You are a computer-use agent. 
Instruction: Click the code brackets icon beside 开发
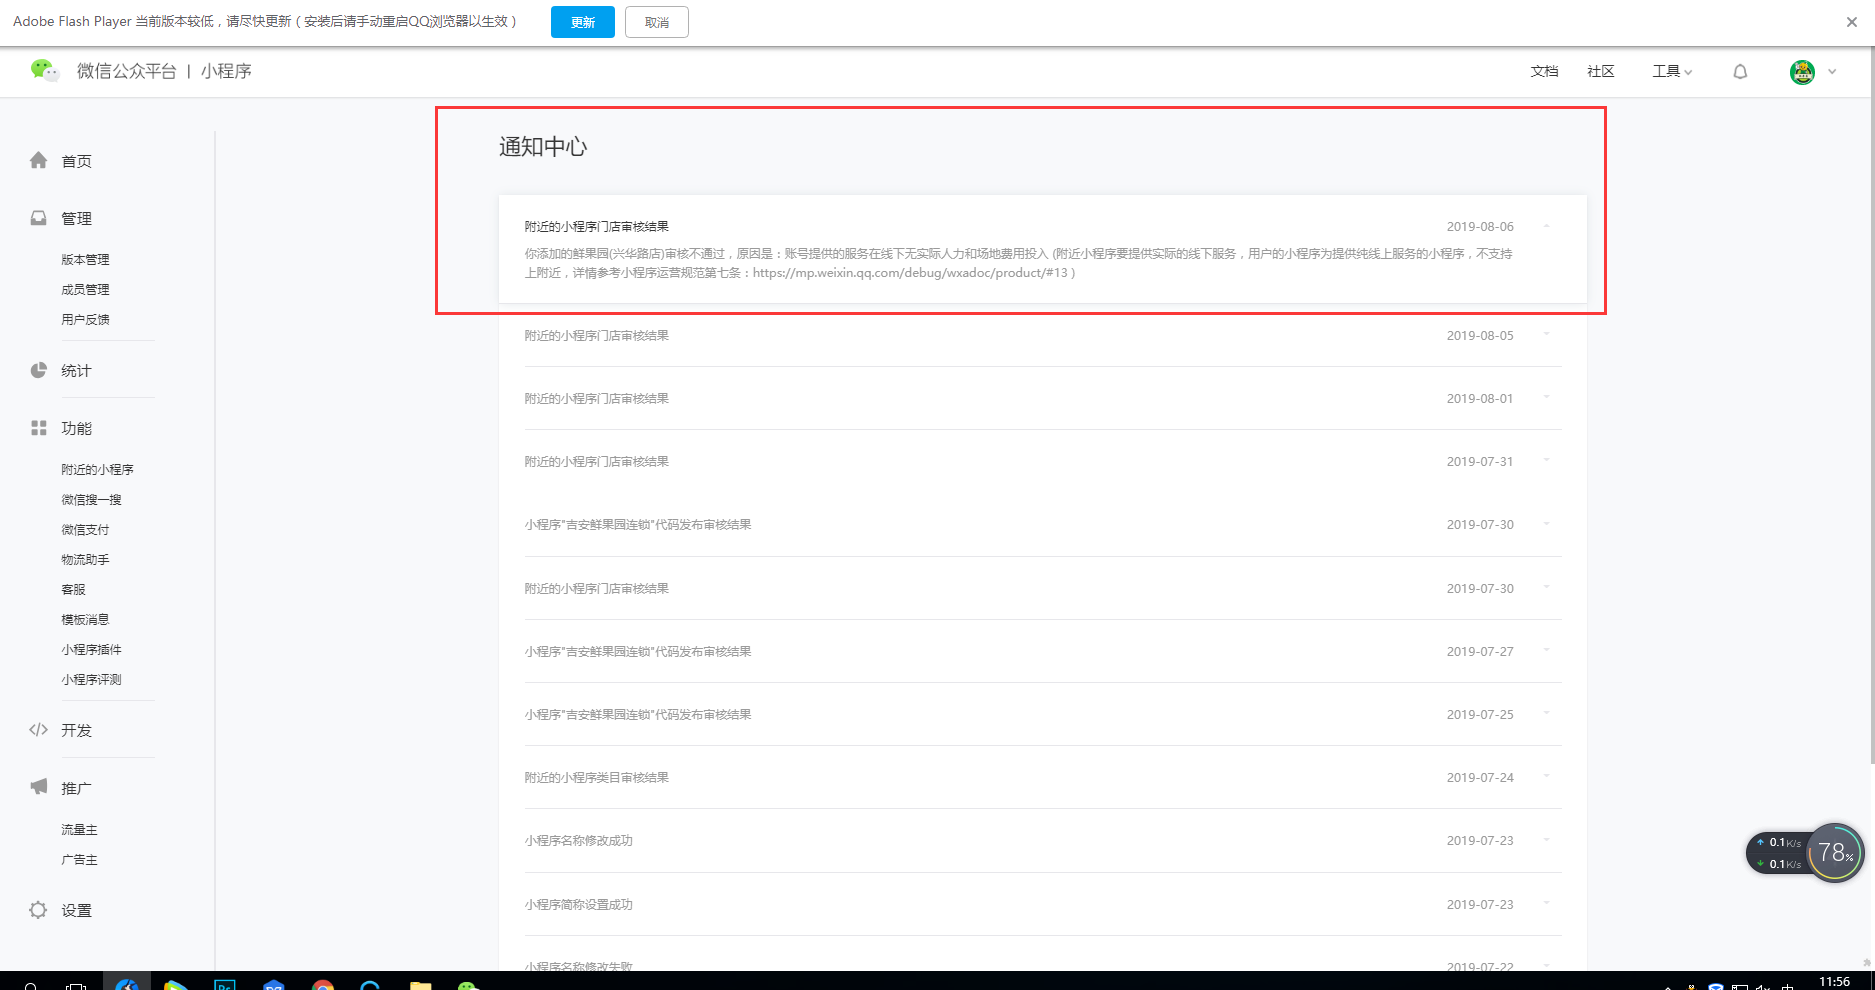39,730
